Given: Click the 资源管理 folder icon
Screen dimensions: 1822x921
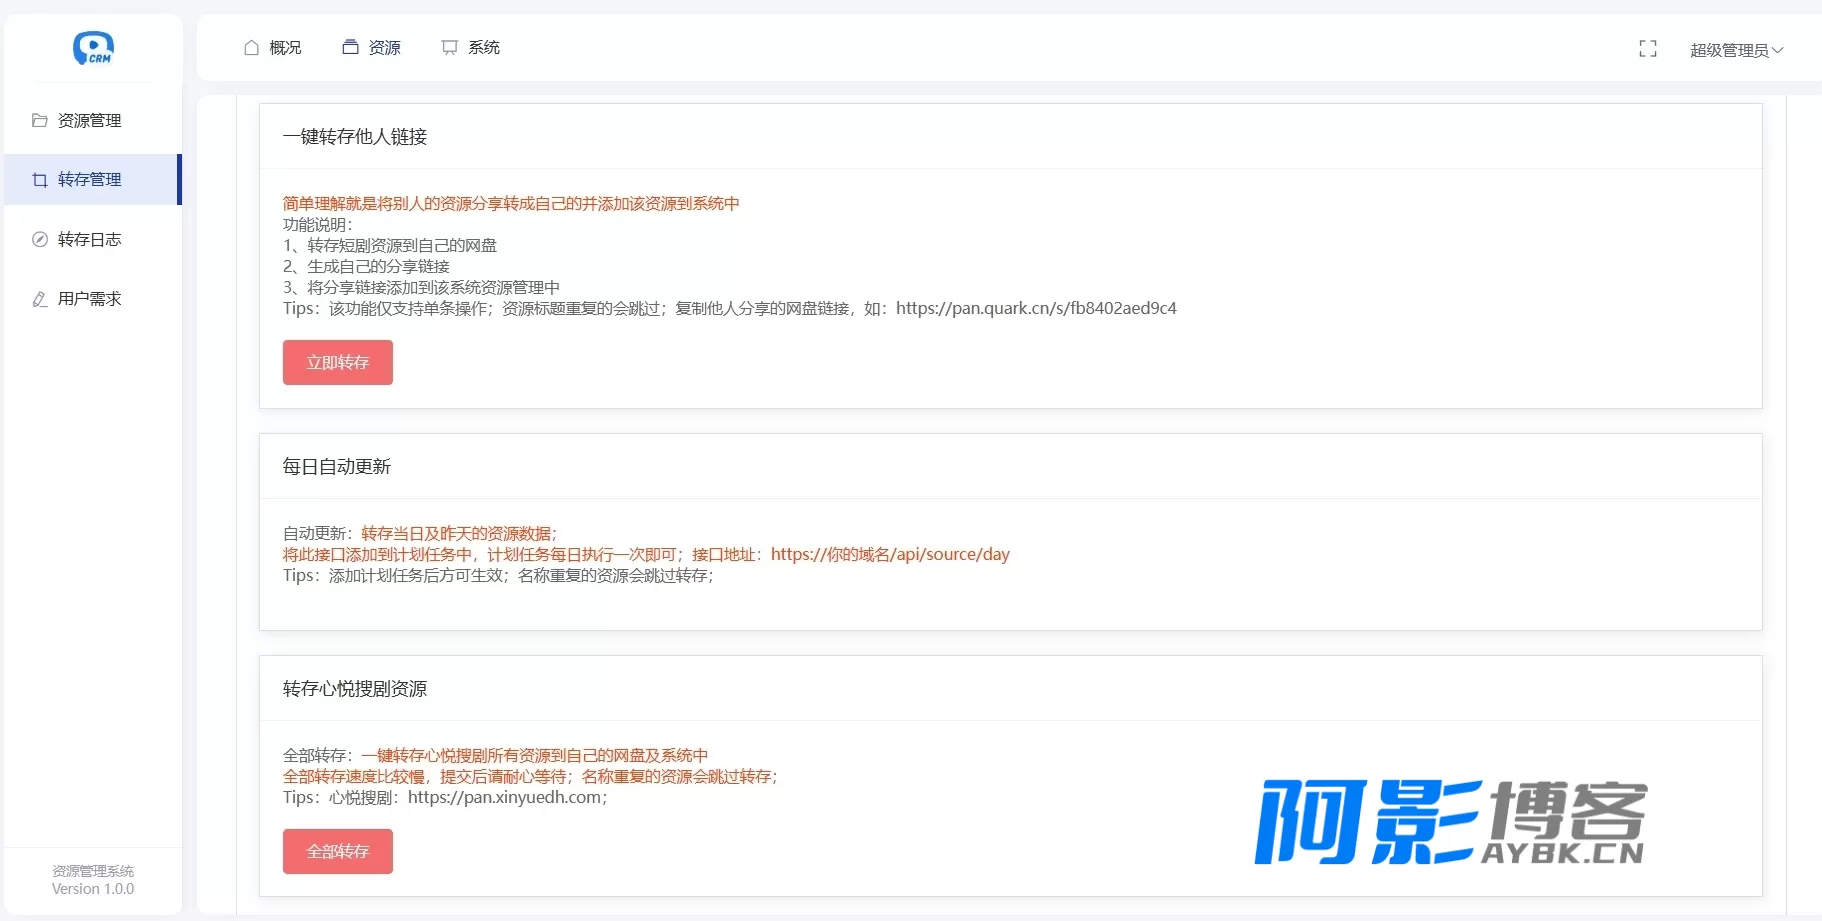Looking at the screenshot, I should pos(40,120).
